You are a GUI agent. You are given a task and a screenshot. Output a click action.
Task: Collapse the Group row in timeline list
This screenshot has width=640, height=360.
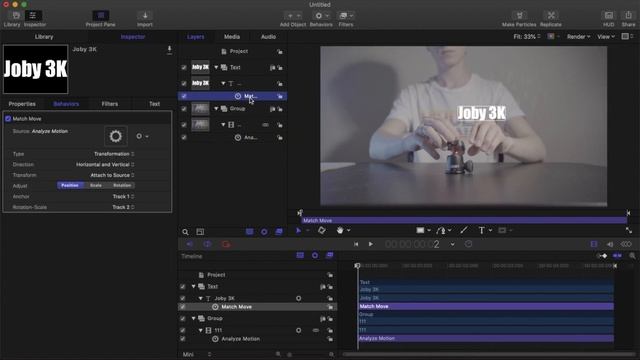tap(194, 318)
